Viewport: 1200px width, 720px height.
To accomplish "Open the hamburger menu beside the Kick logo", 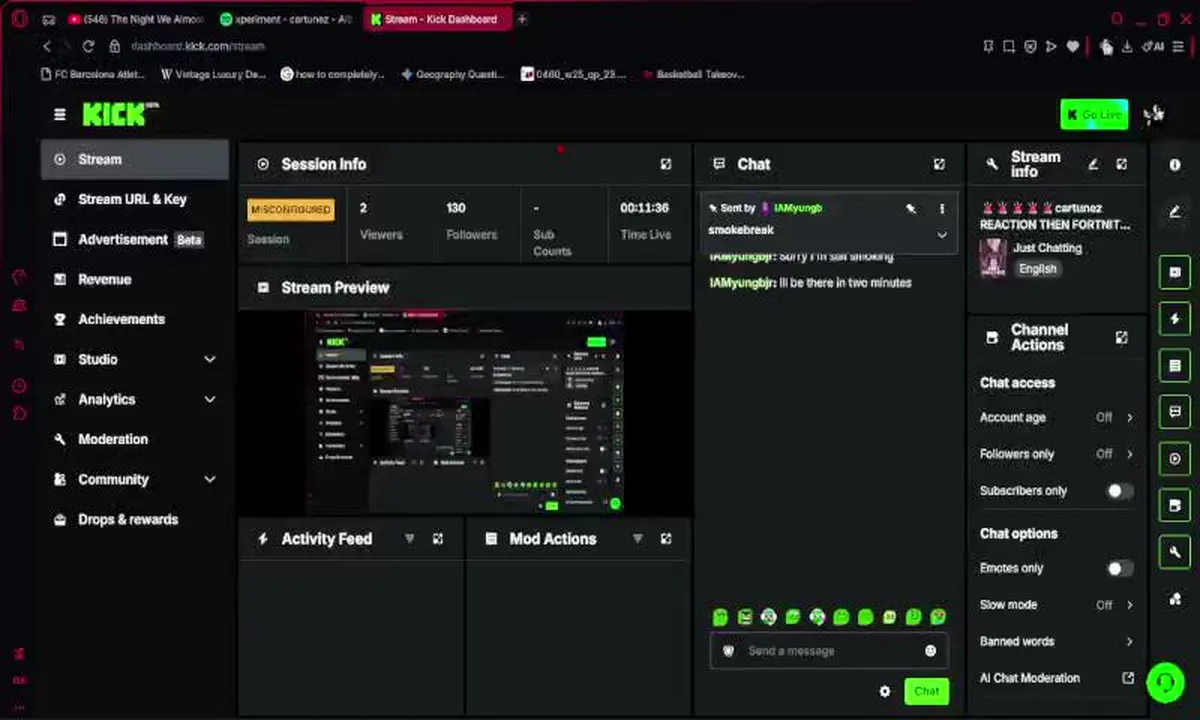I will tap(60, 115).
